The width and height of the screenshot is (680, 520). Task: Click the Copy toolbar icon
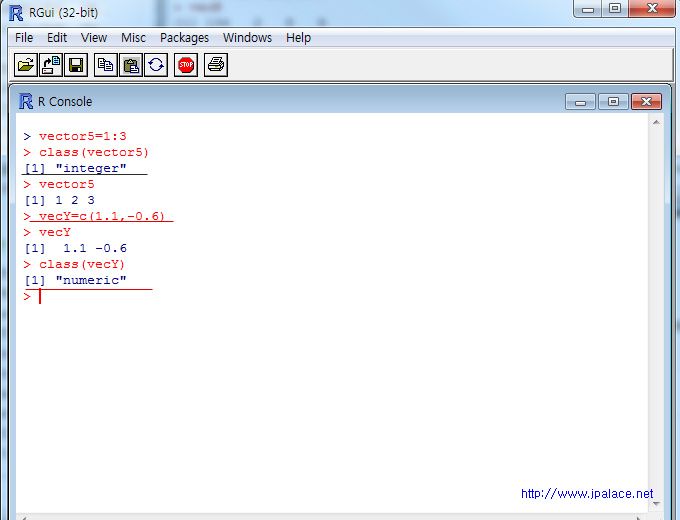click(106, 65)
